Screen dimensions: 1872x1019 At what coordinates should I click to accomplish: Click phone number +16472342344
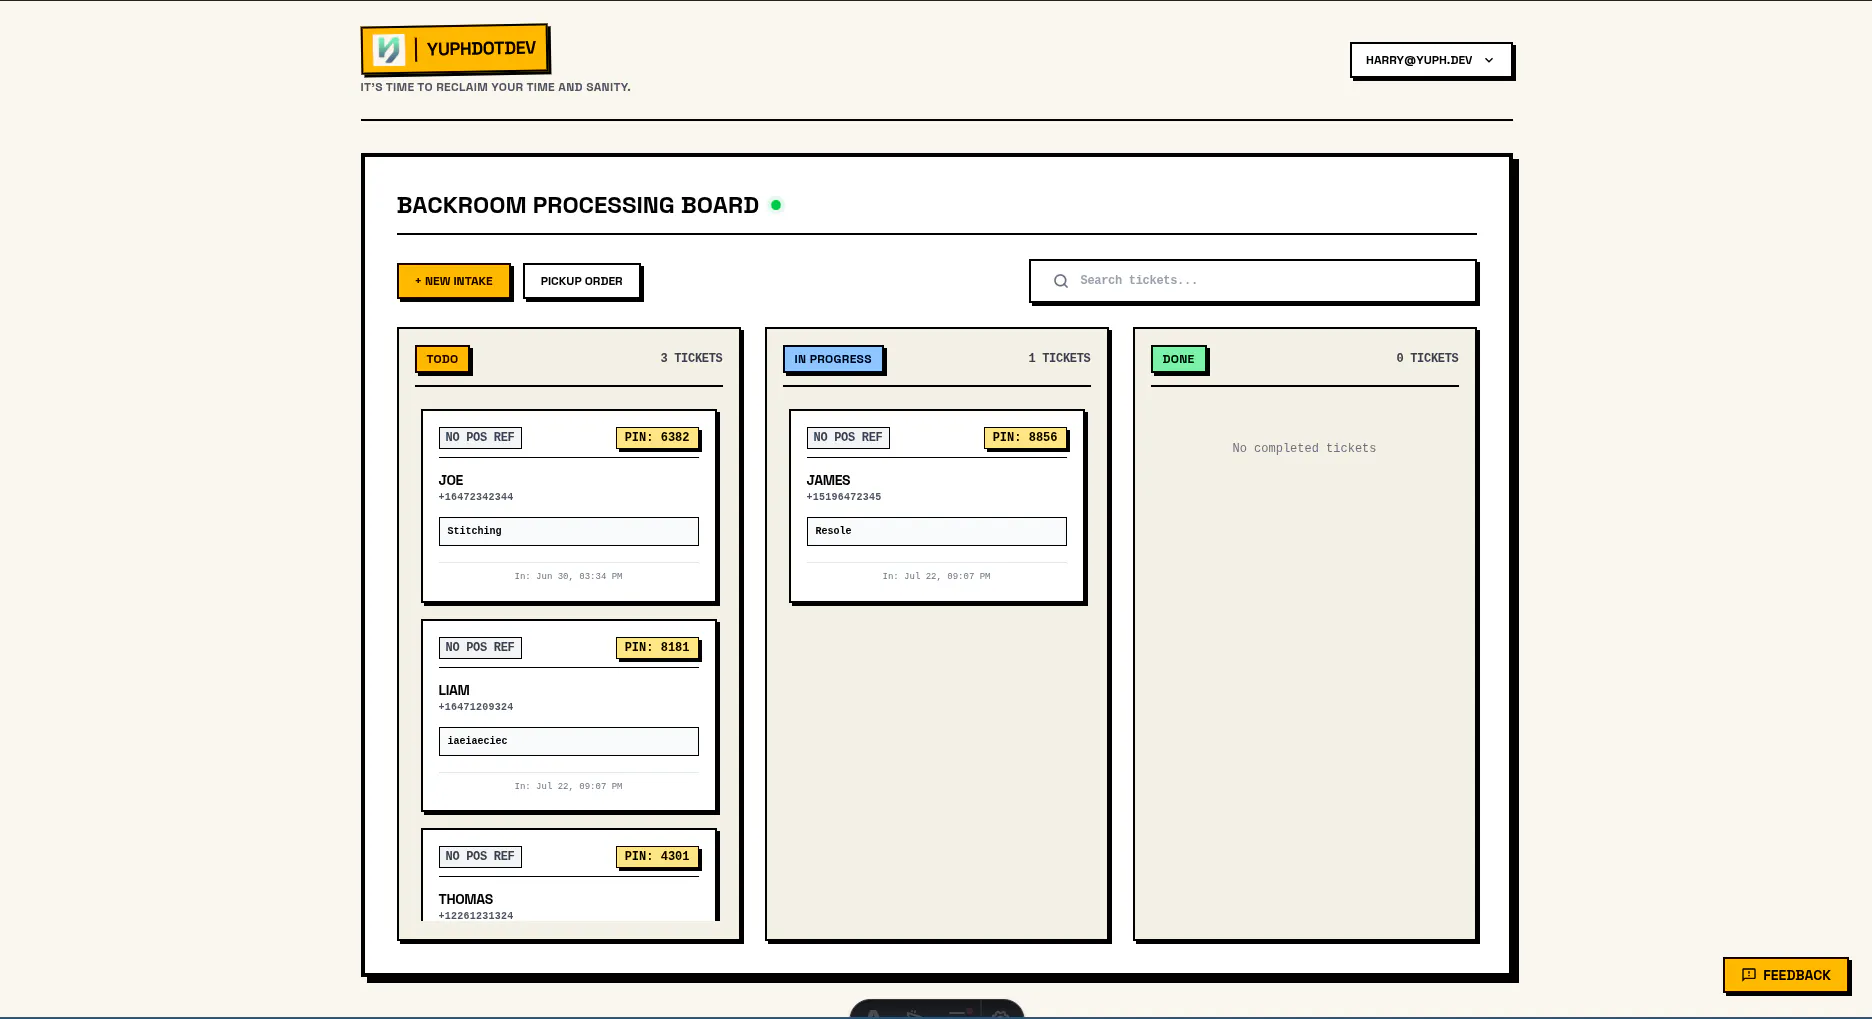click(x=476, y=497)
